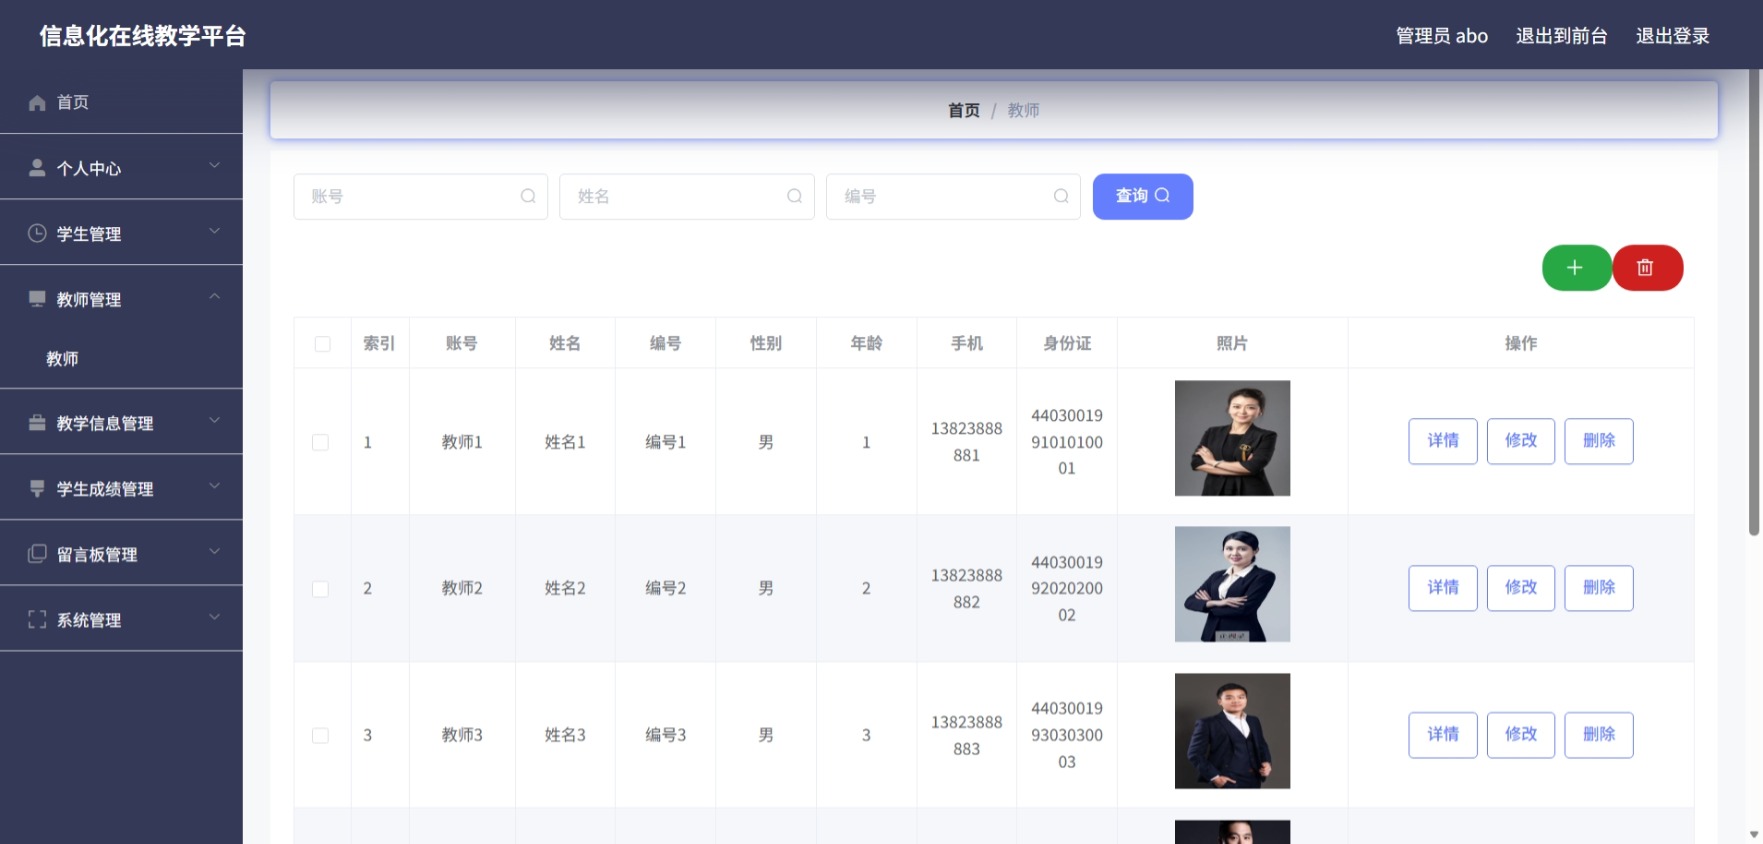Screen dimensions: 1763x844
Task: Click the icon beside 学生成绩管理
Action: click(37, 488)
